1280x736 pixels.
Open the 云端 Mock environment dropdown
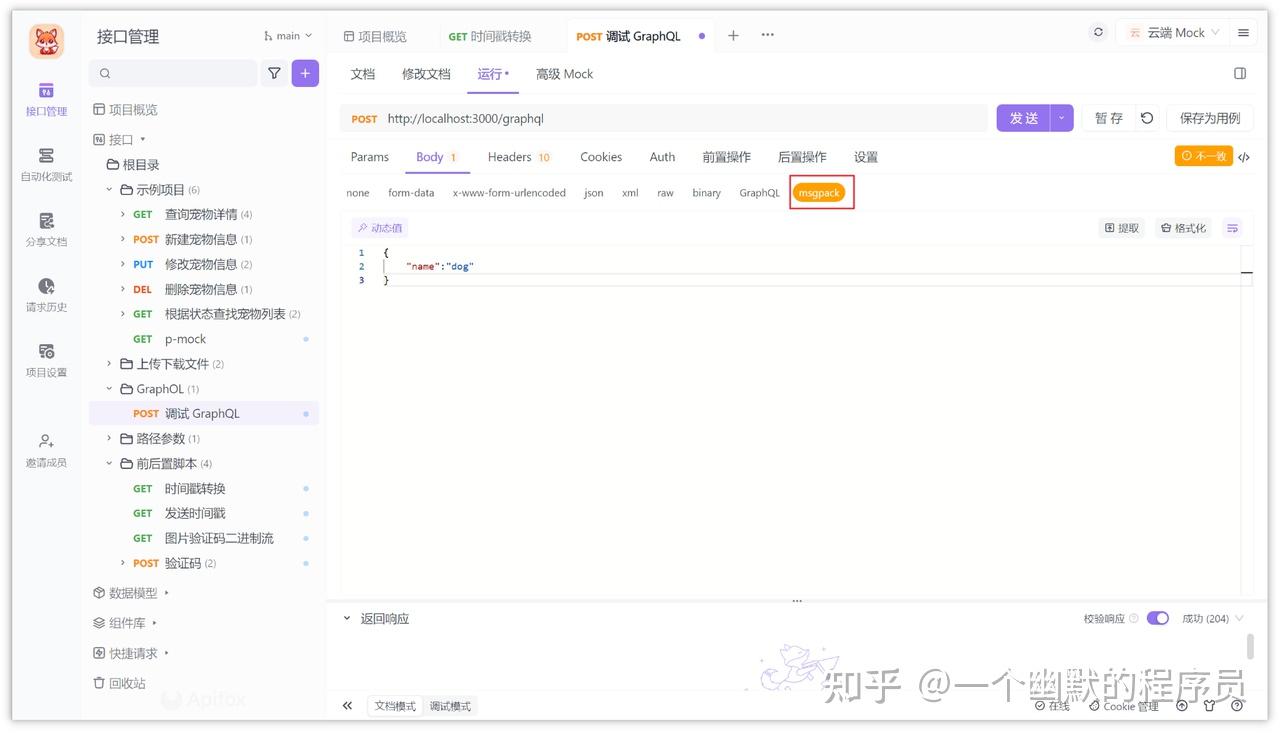pos(1177,31)
